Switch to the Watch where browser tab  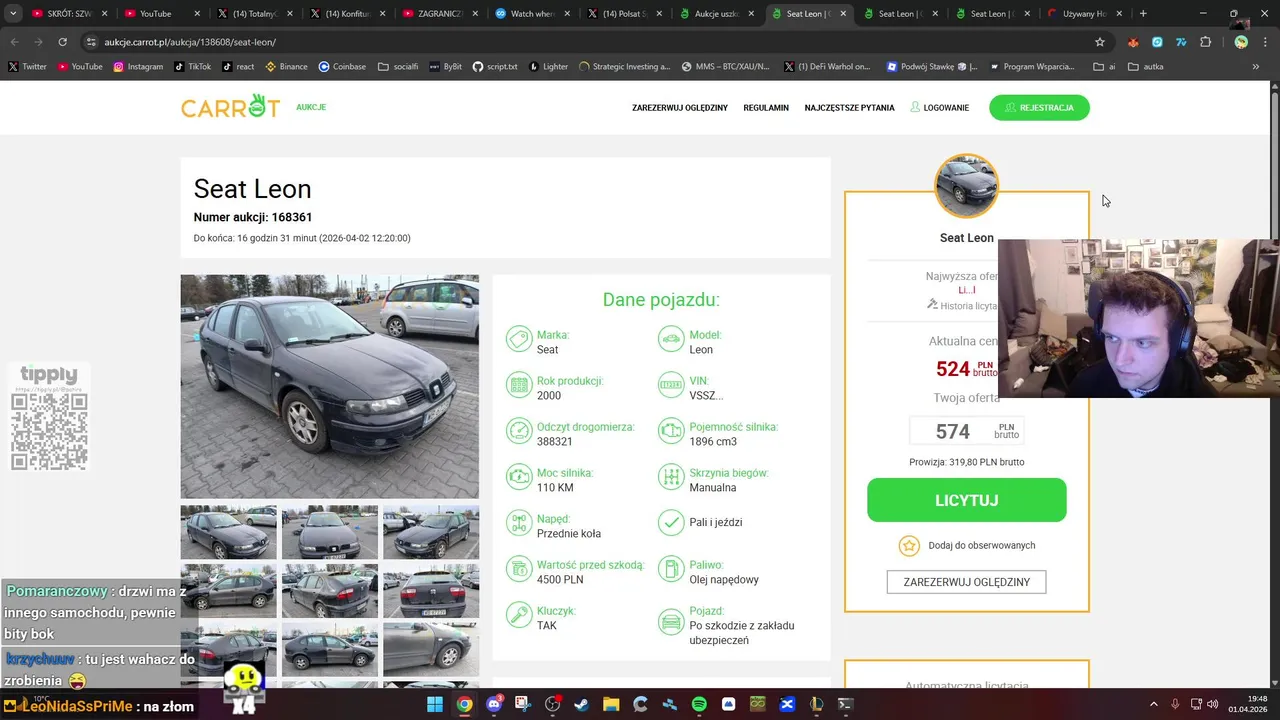[532, 14]
